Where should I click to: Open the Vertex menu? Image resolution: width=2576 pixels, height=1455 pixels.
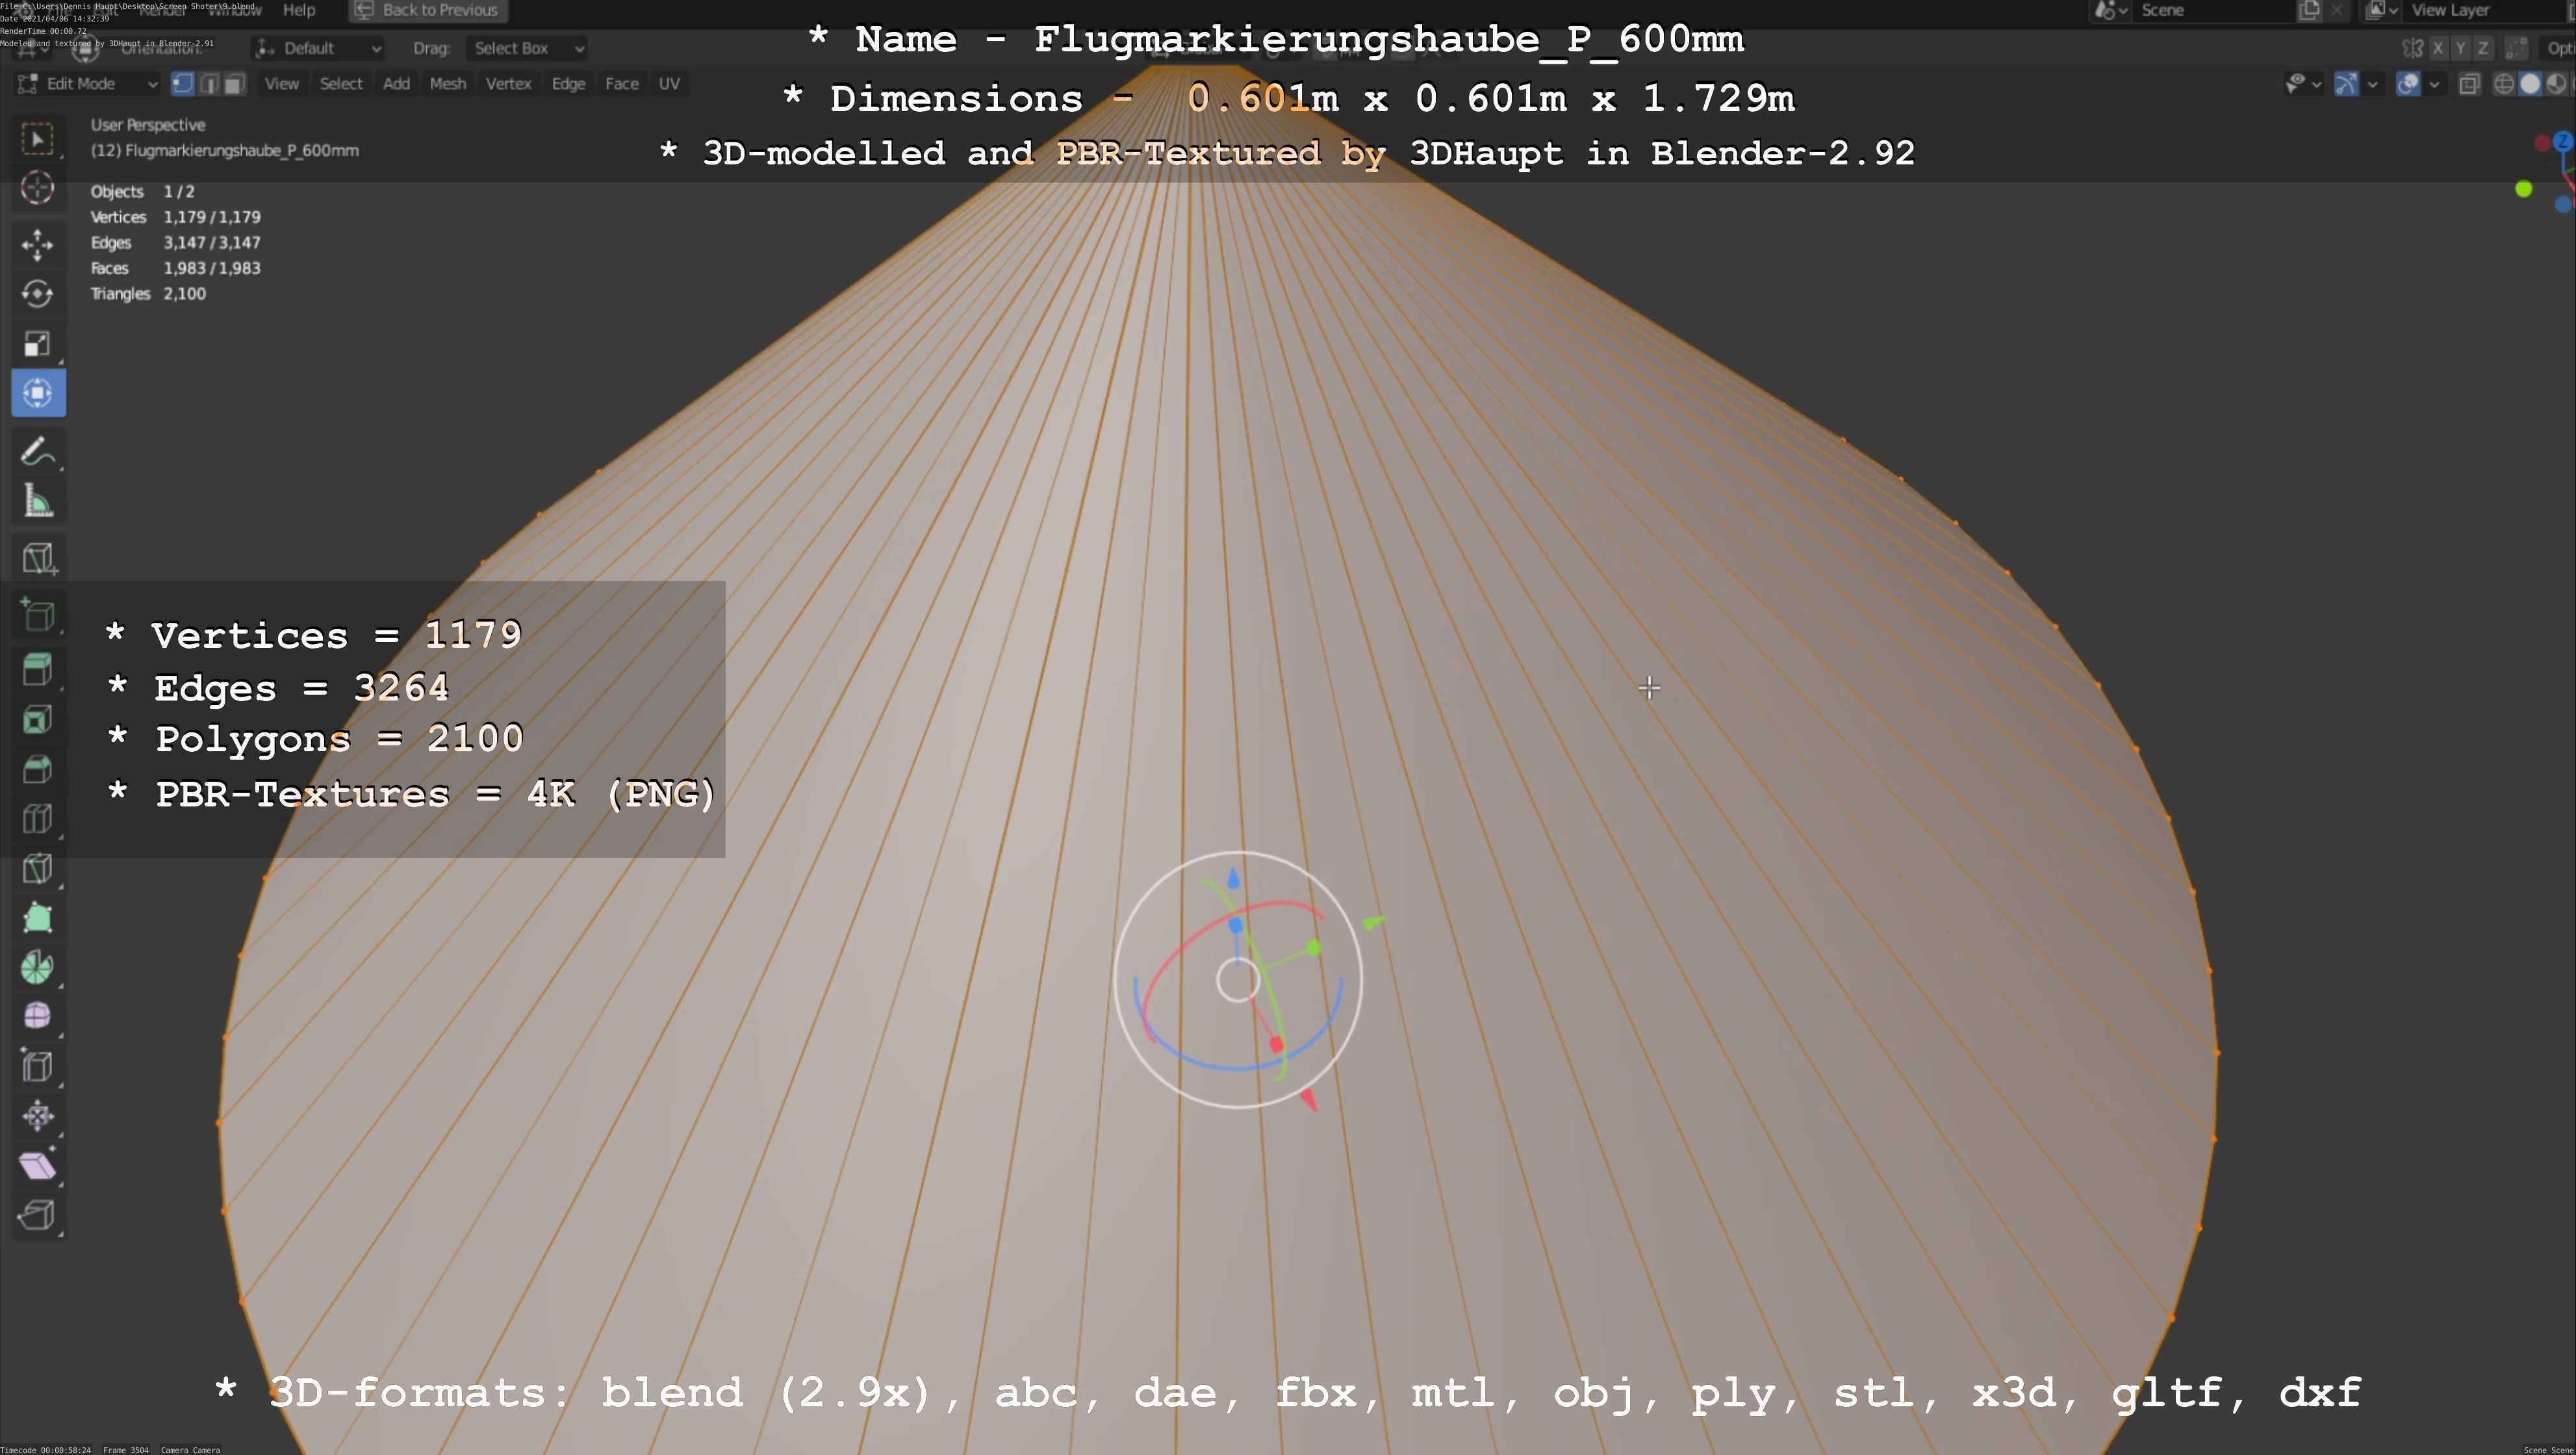pyautogui.click(x=509, y=84)
